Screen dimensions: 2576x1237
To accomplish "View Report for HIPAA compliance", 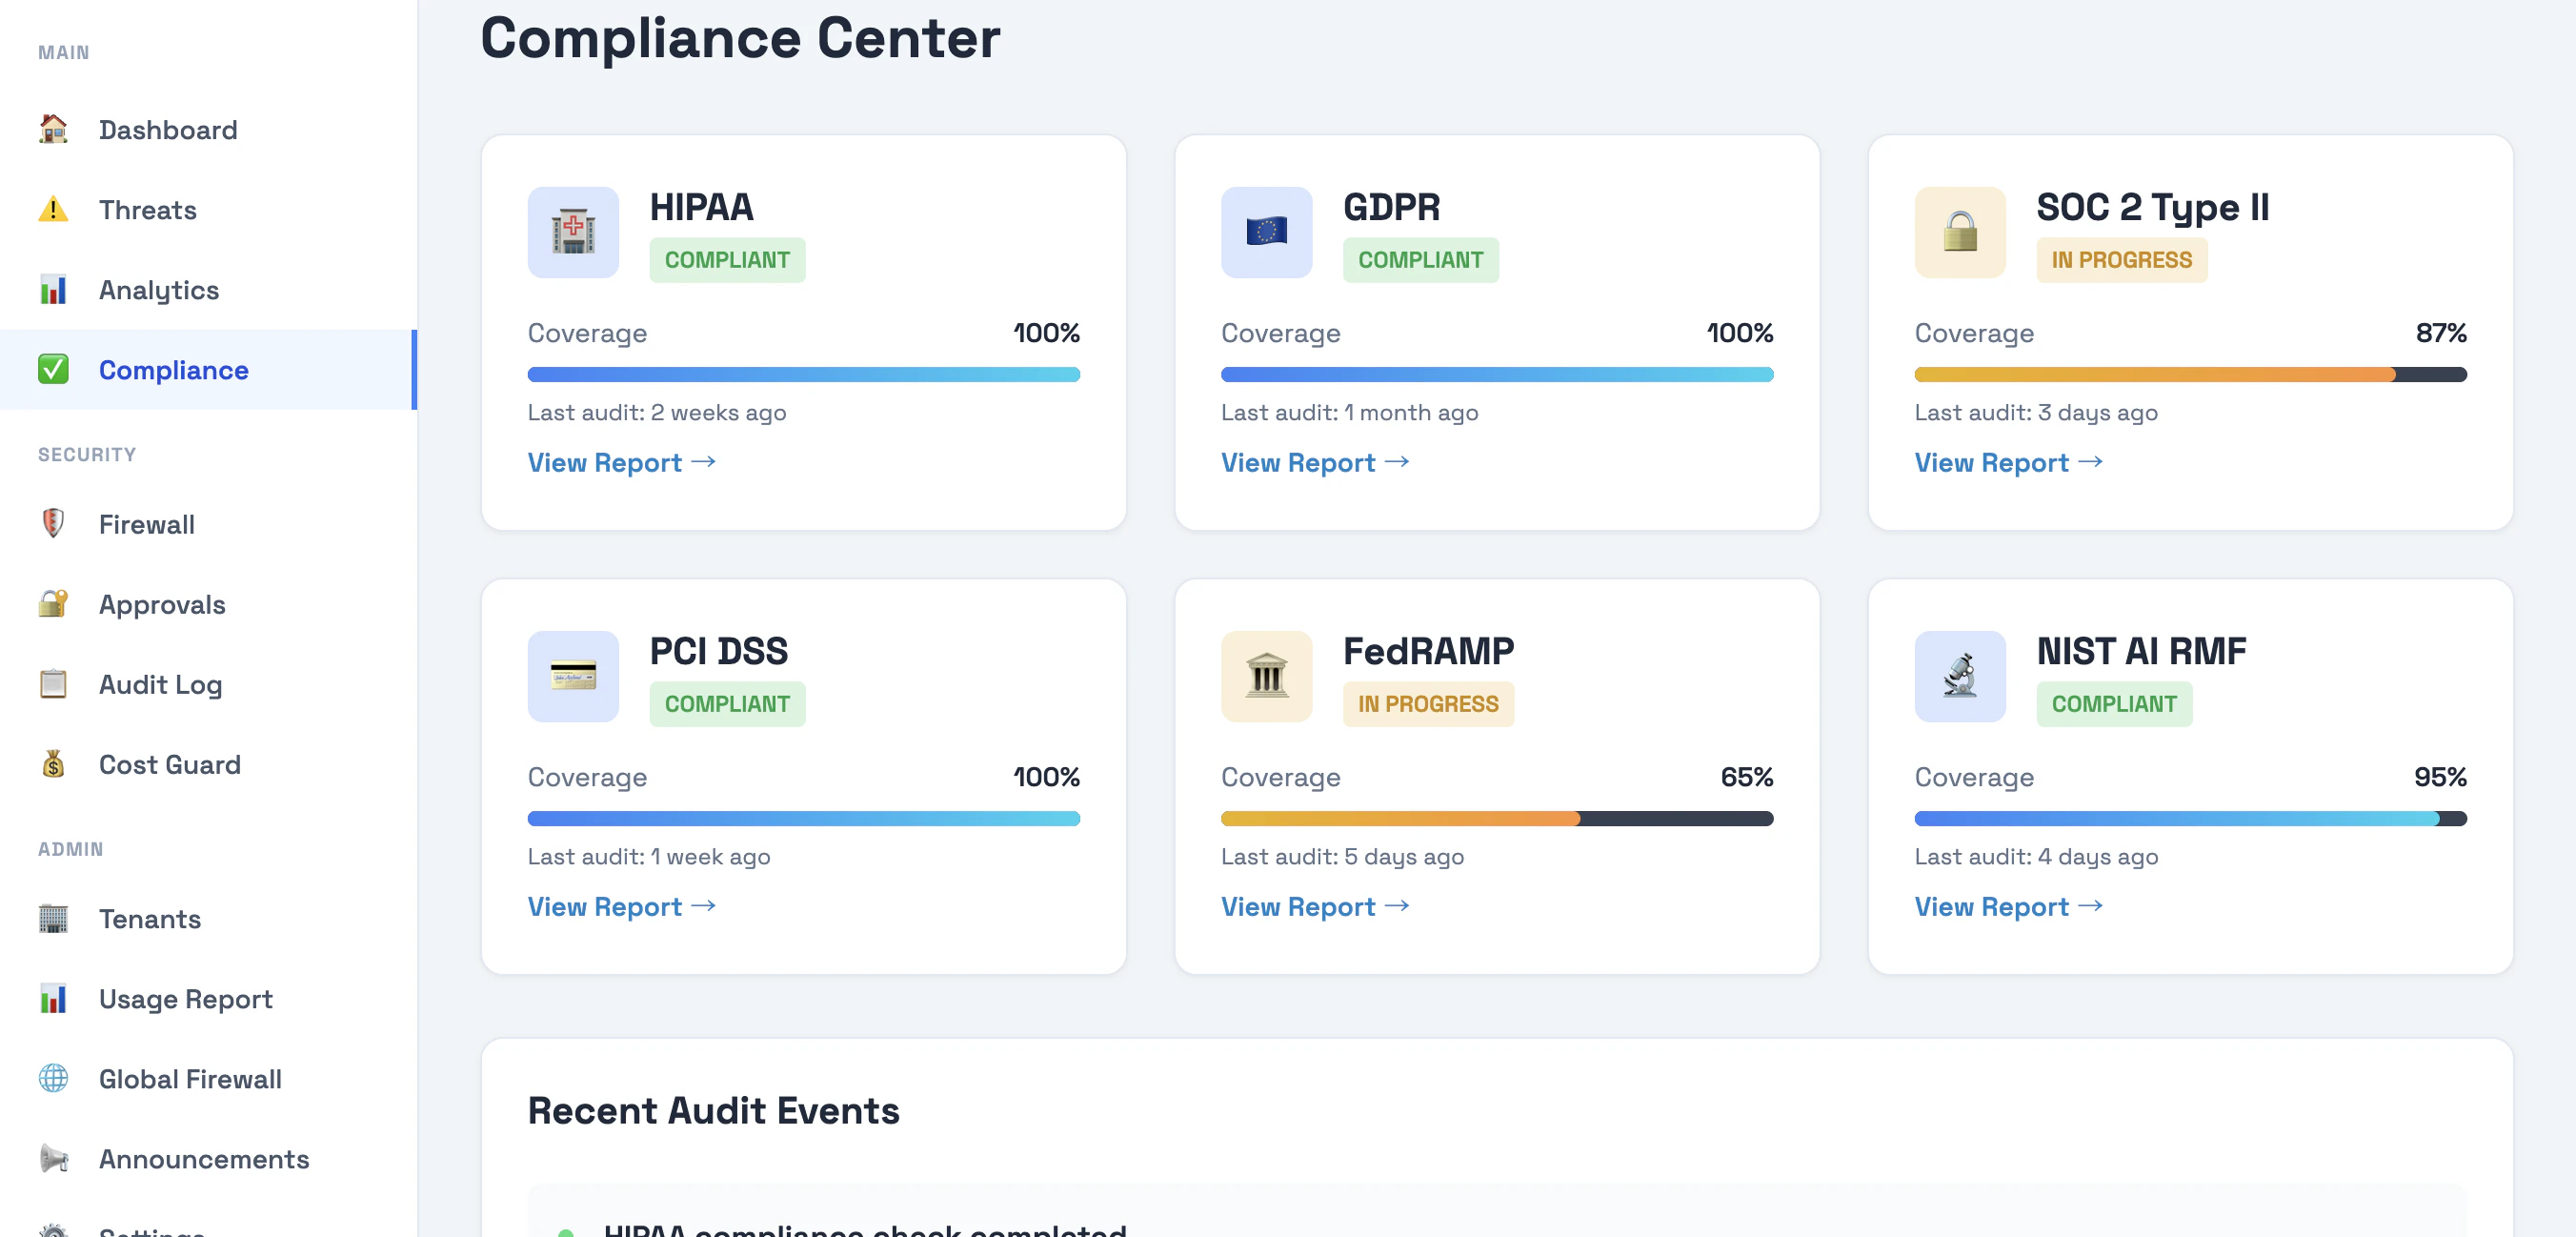I will point(621,462).
